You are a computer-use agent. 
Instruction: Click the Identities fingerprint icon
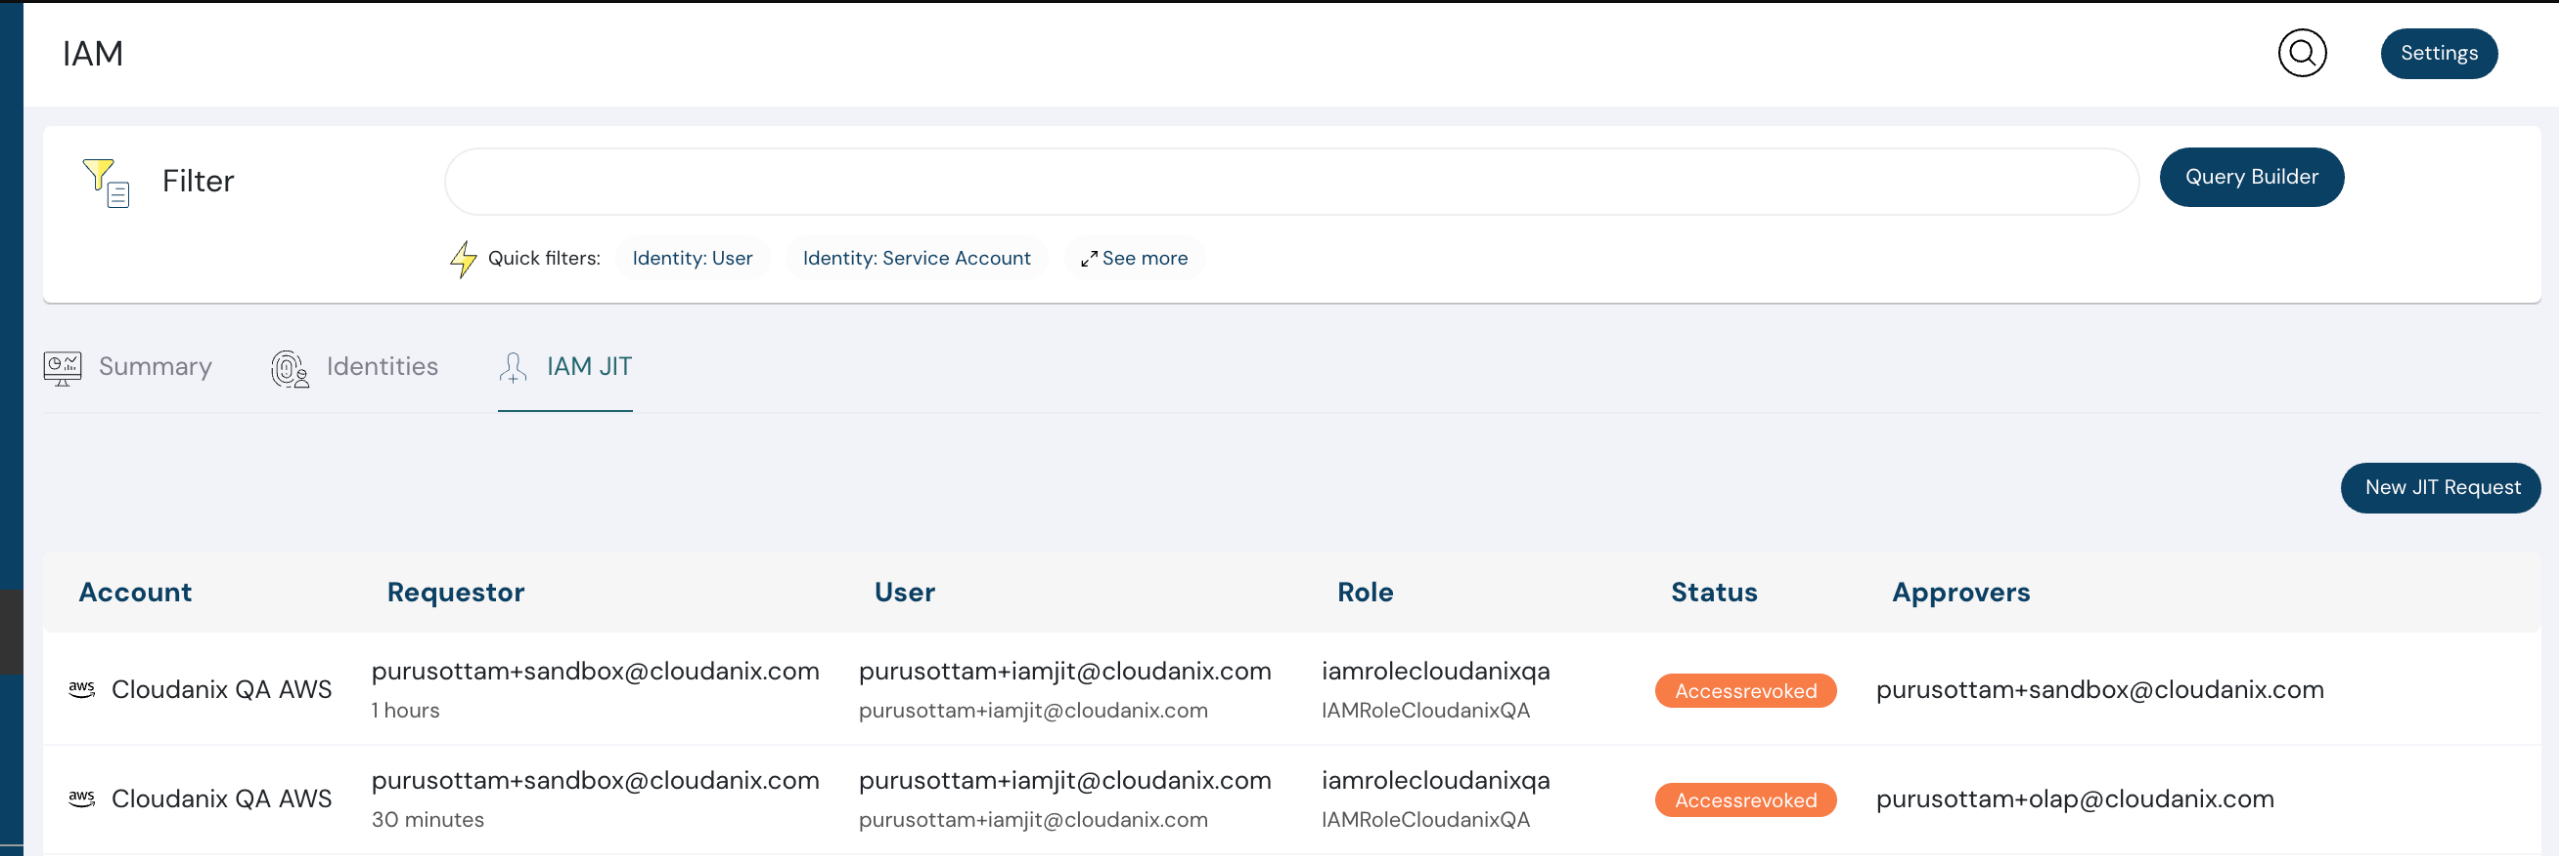290,369
